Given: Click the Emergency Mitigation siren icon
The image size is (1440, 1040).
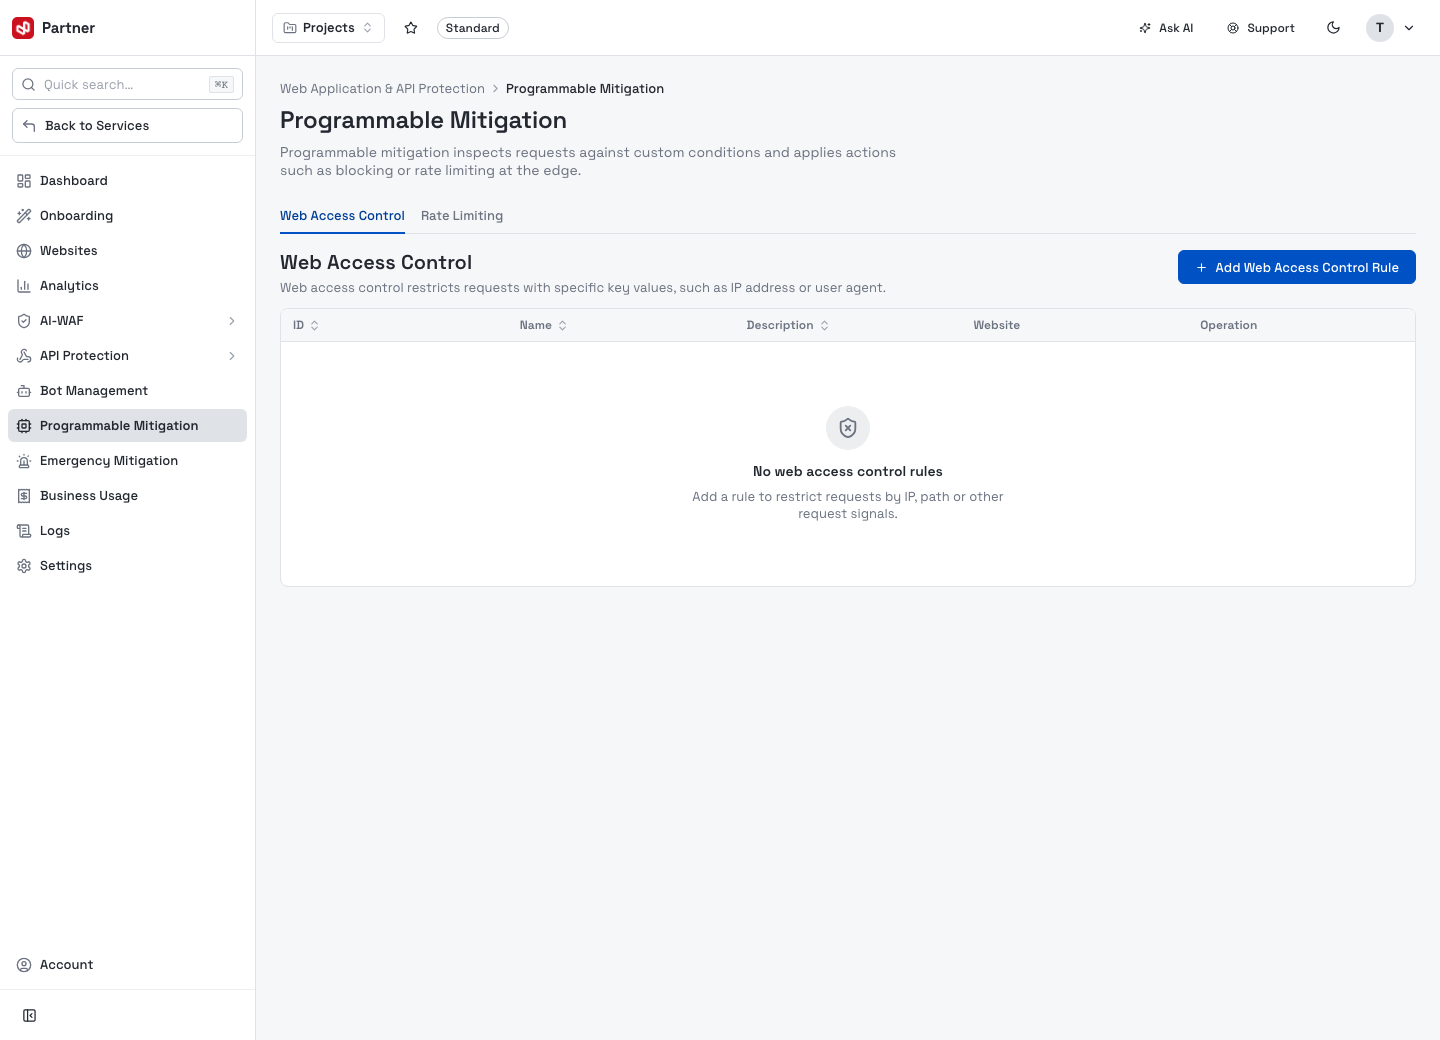Looking at the screenshot, I should pos(24,461).
